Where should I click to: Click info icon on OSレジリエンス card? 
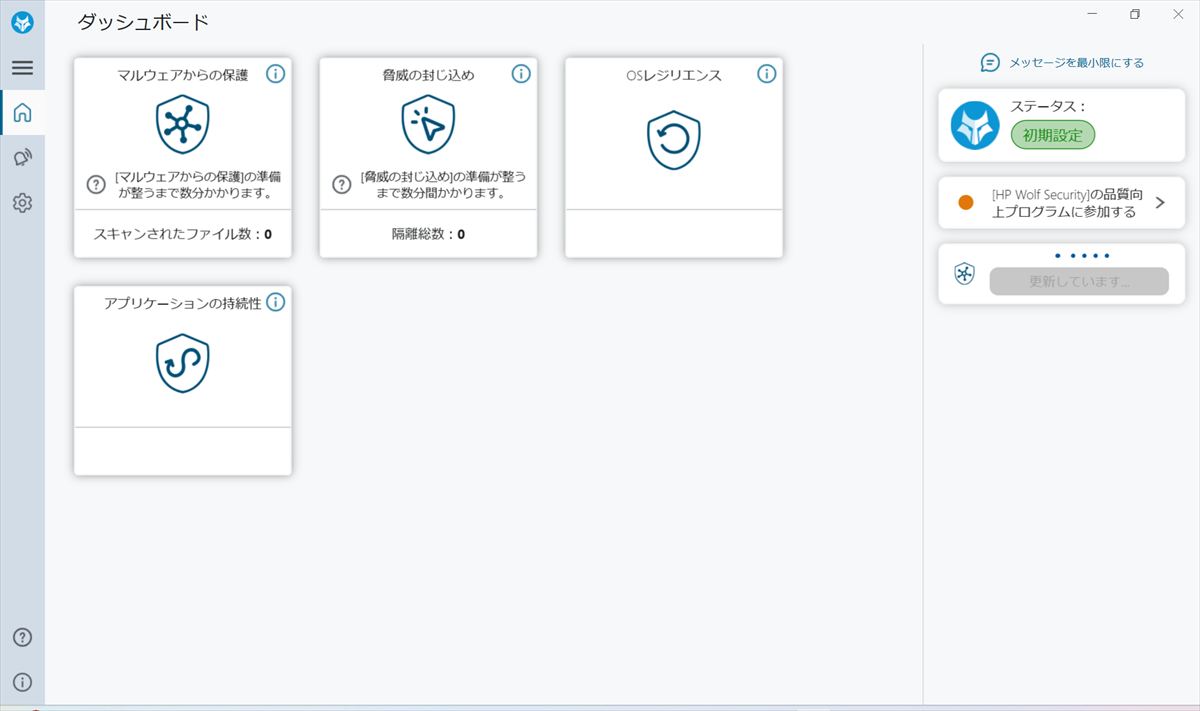[x=767, y=74]
